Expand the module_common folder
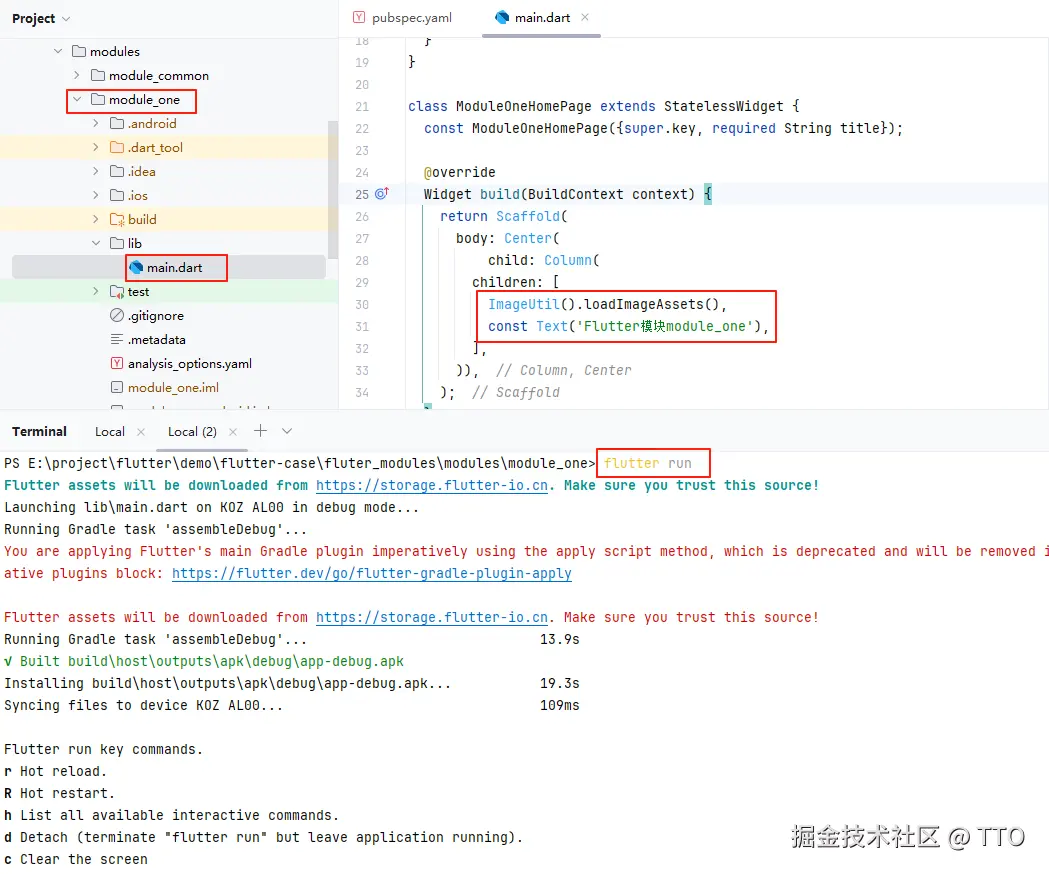This screenshot has height=874, width=1049. 77,75
